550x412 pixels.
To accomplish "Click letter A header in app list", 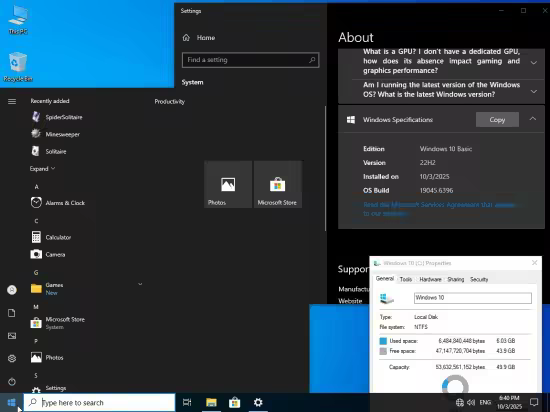I will (36, 187).
